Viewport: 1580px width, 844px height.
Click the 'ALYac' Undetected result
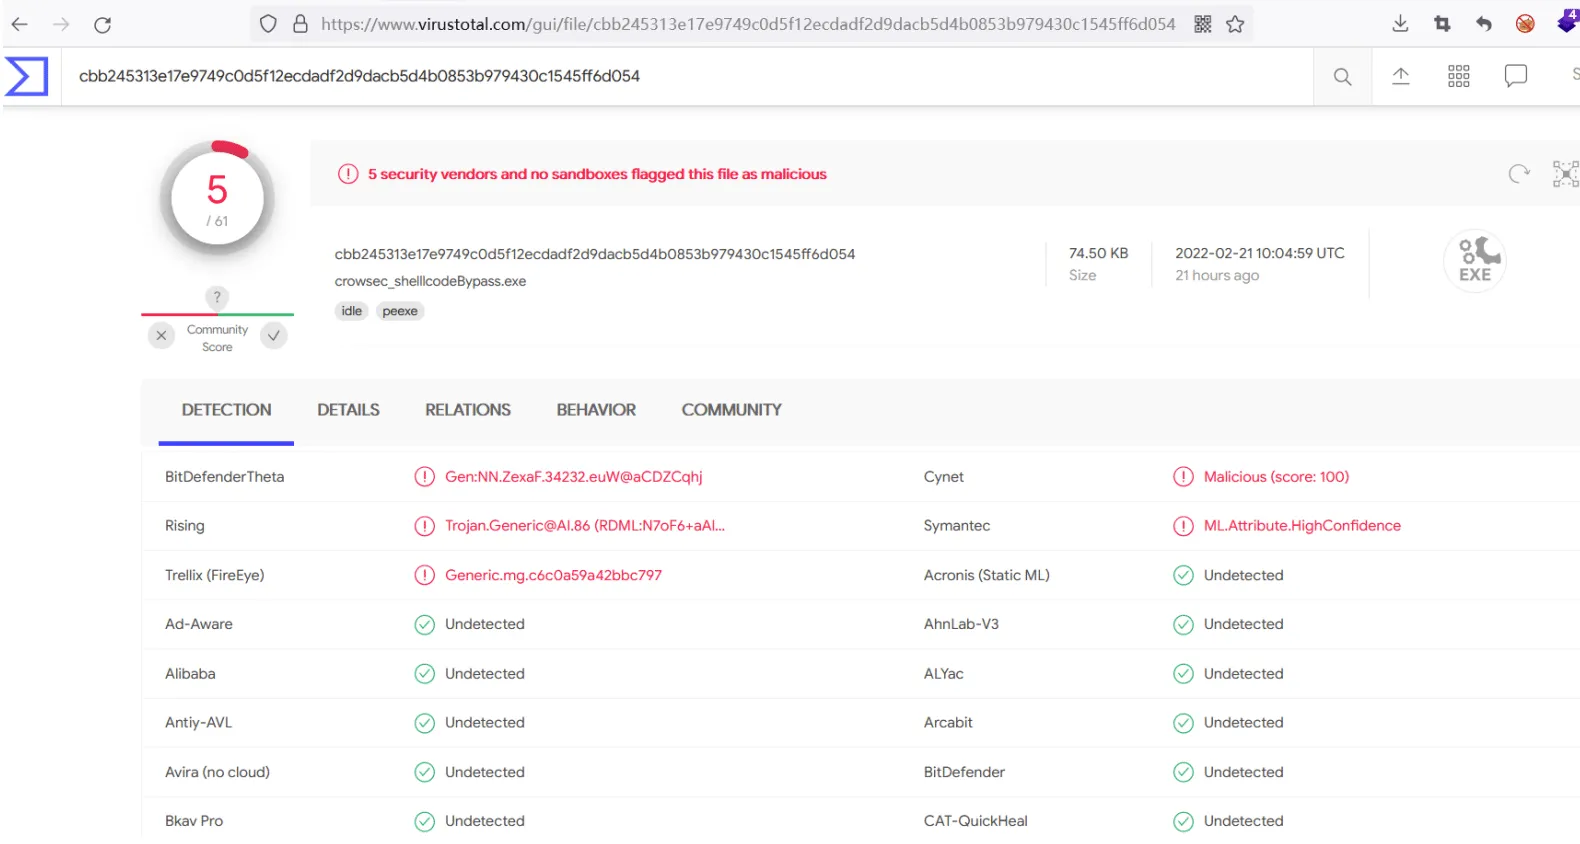1244,674
